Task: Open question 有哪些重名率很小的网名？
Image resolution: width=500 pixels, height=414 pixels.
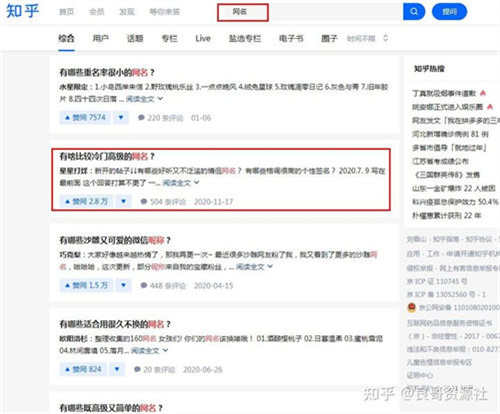Action: click(107, 72)
